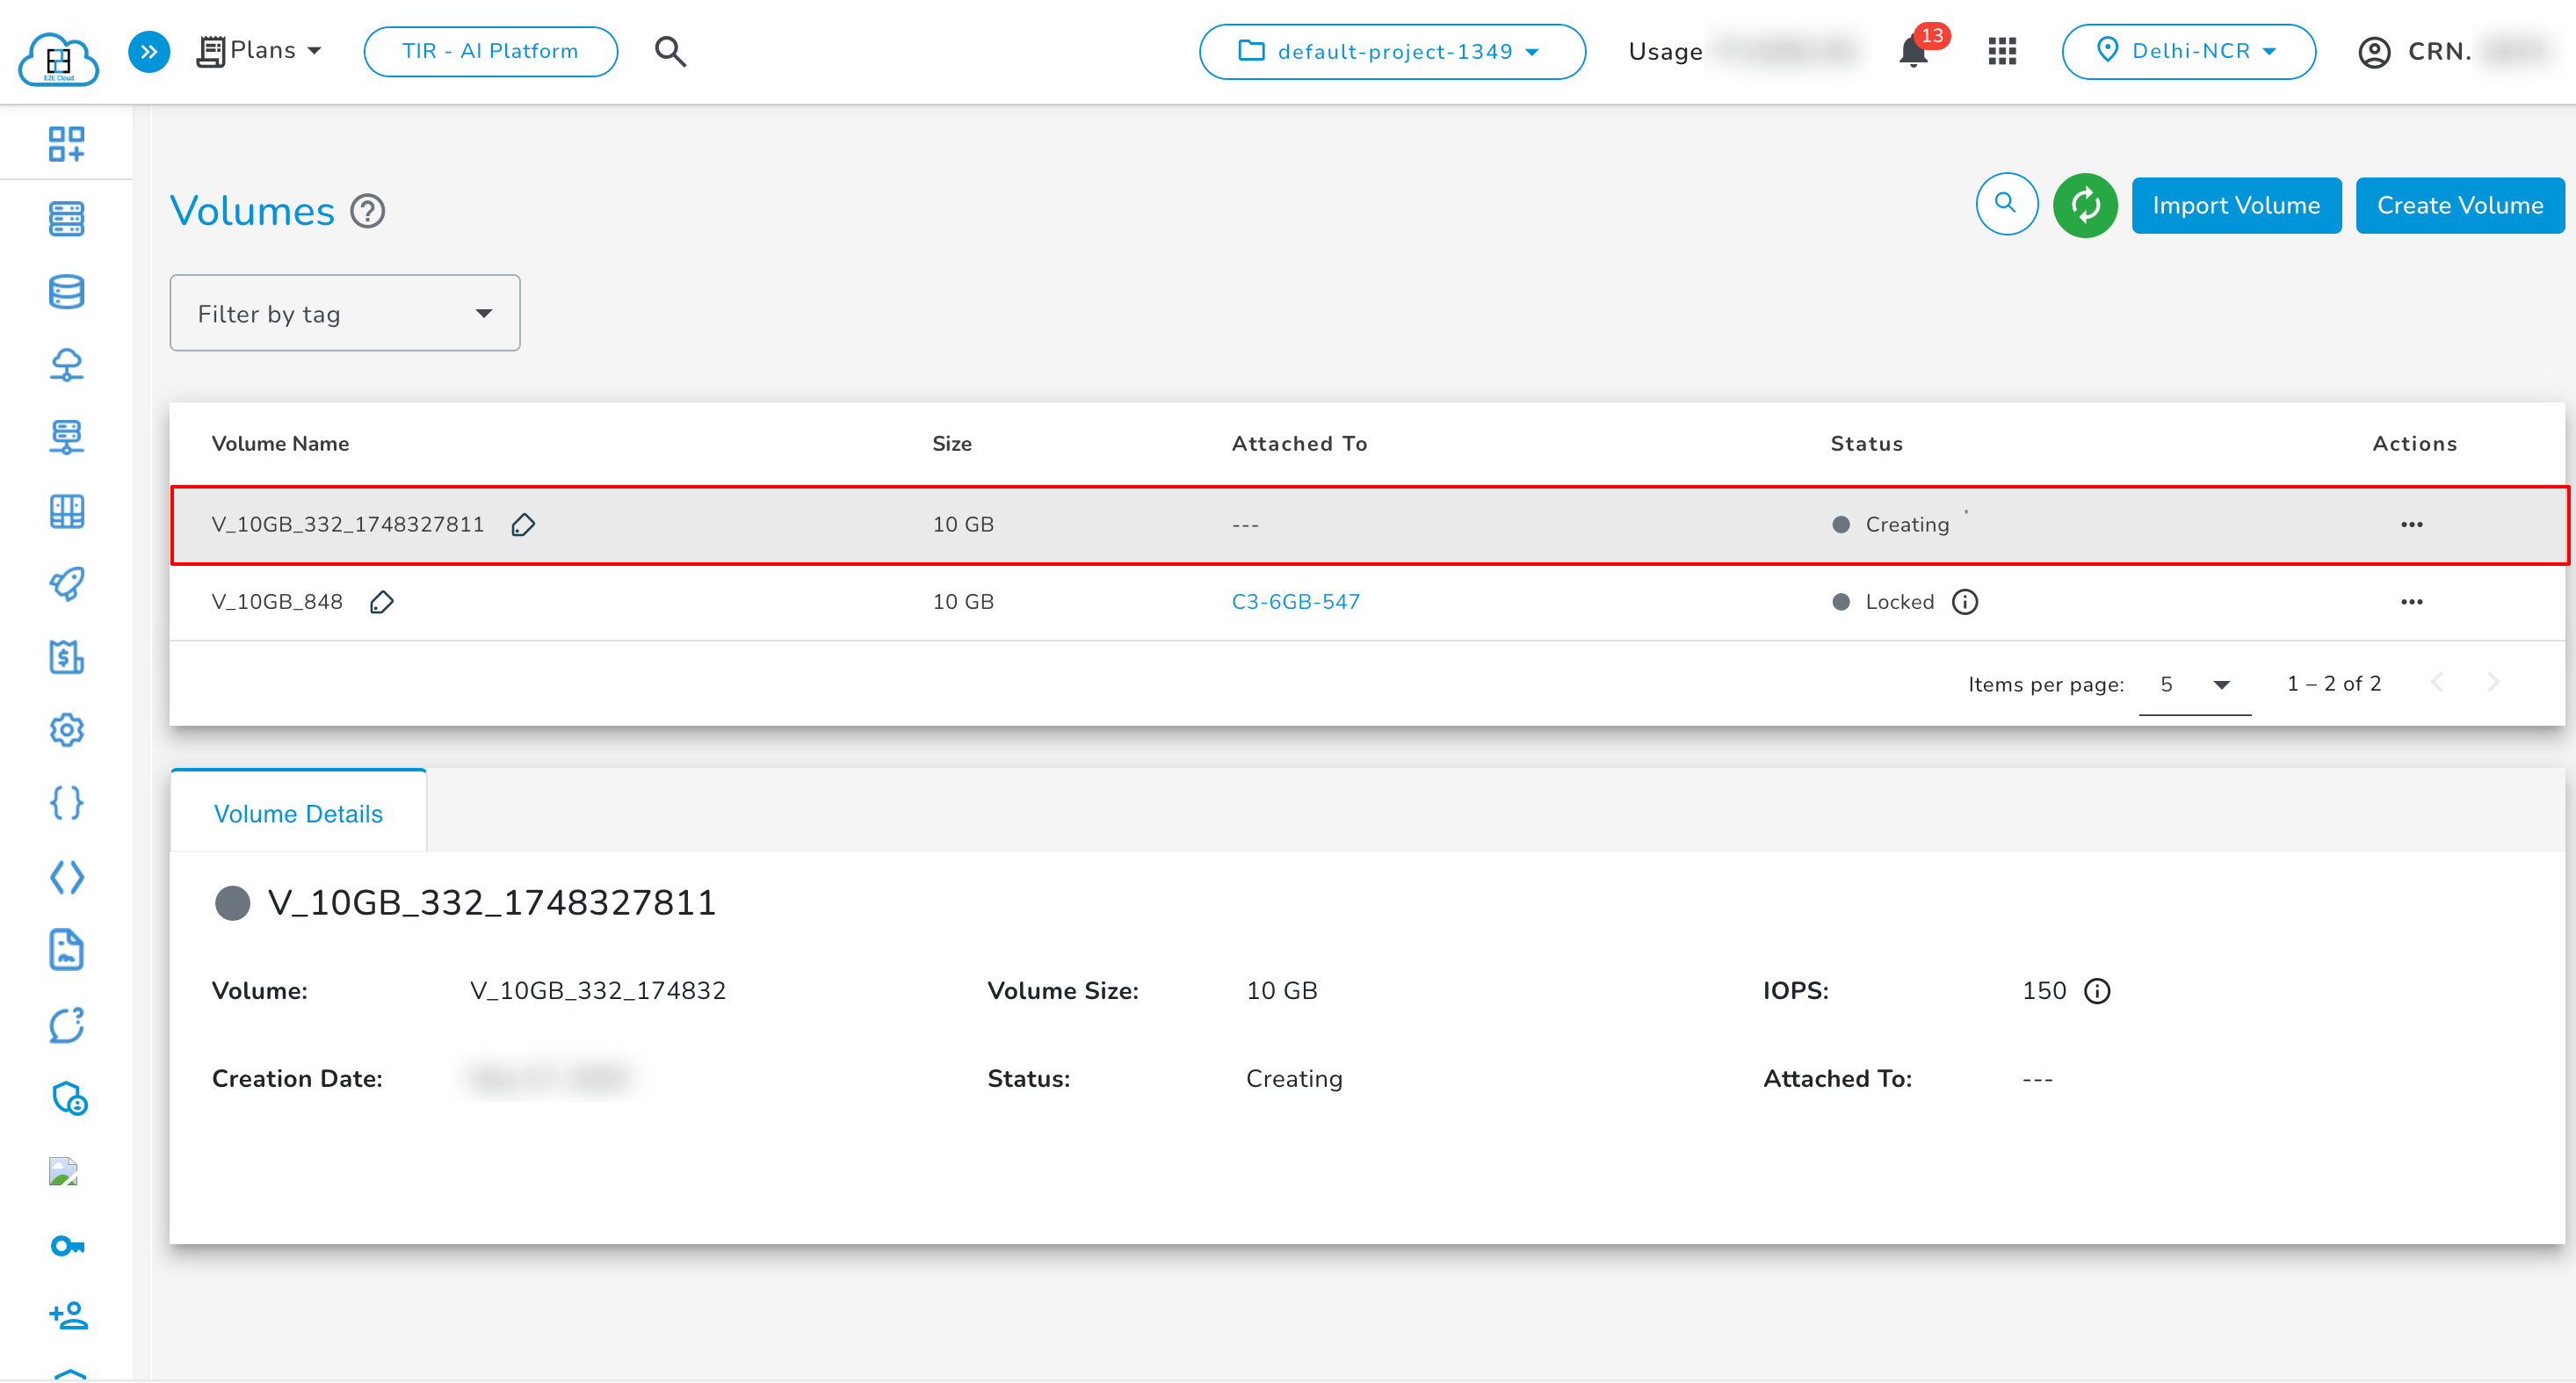Expand sidebar with double-arrow button

(x=149, y=51)
